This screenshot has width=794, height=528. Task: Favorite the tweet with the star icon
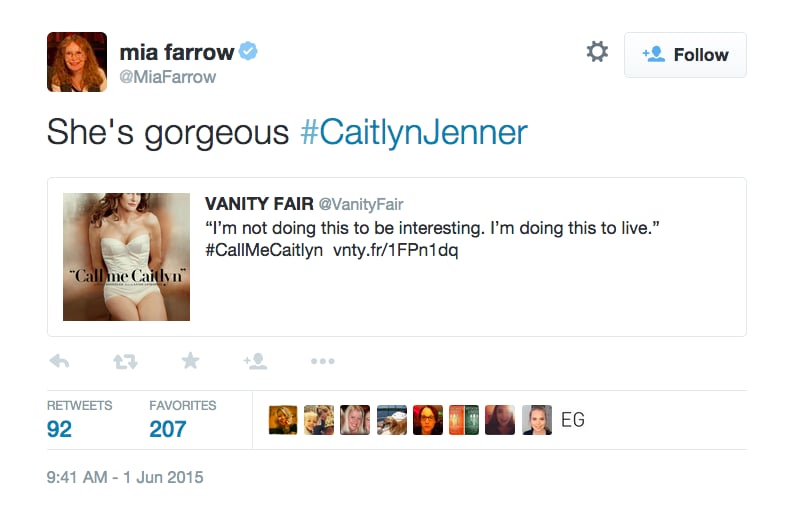point(190,361)
